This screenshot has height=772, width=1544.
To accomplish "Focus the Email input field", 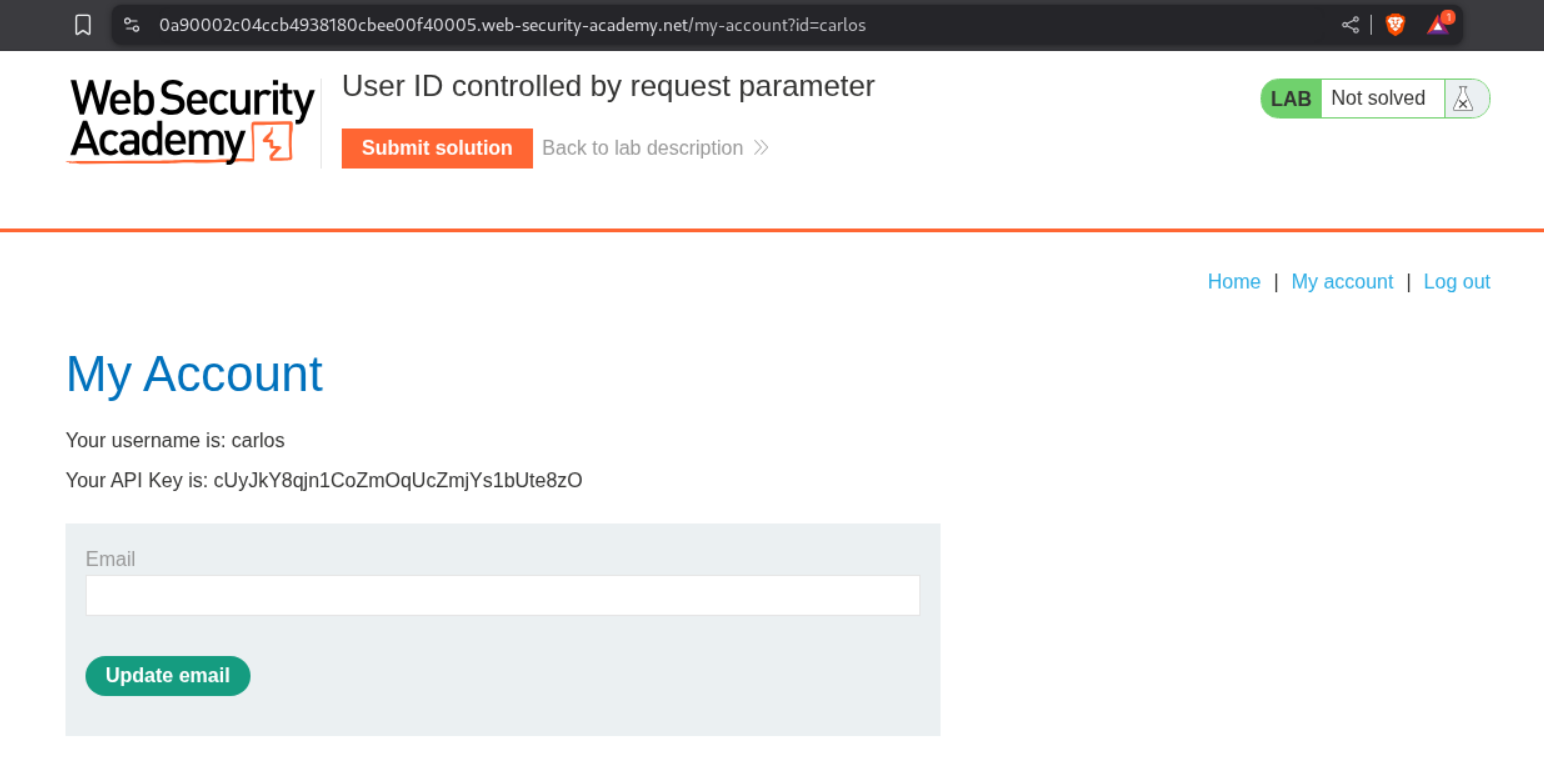I will coord(502,595).
